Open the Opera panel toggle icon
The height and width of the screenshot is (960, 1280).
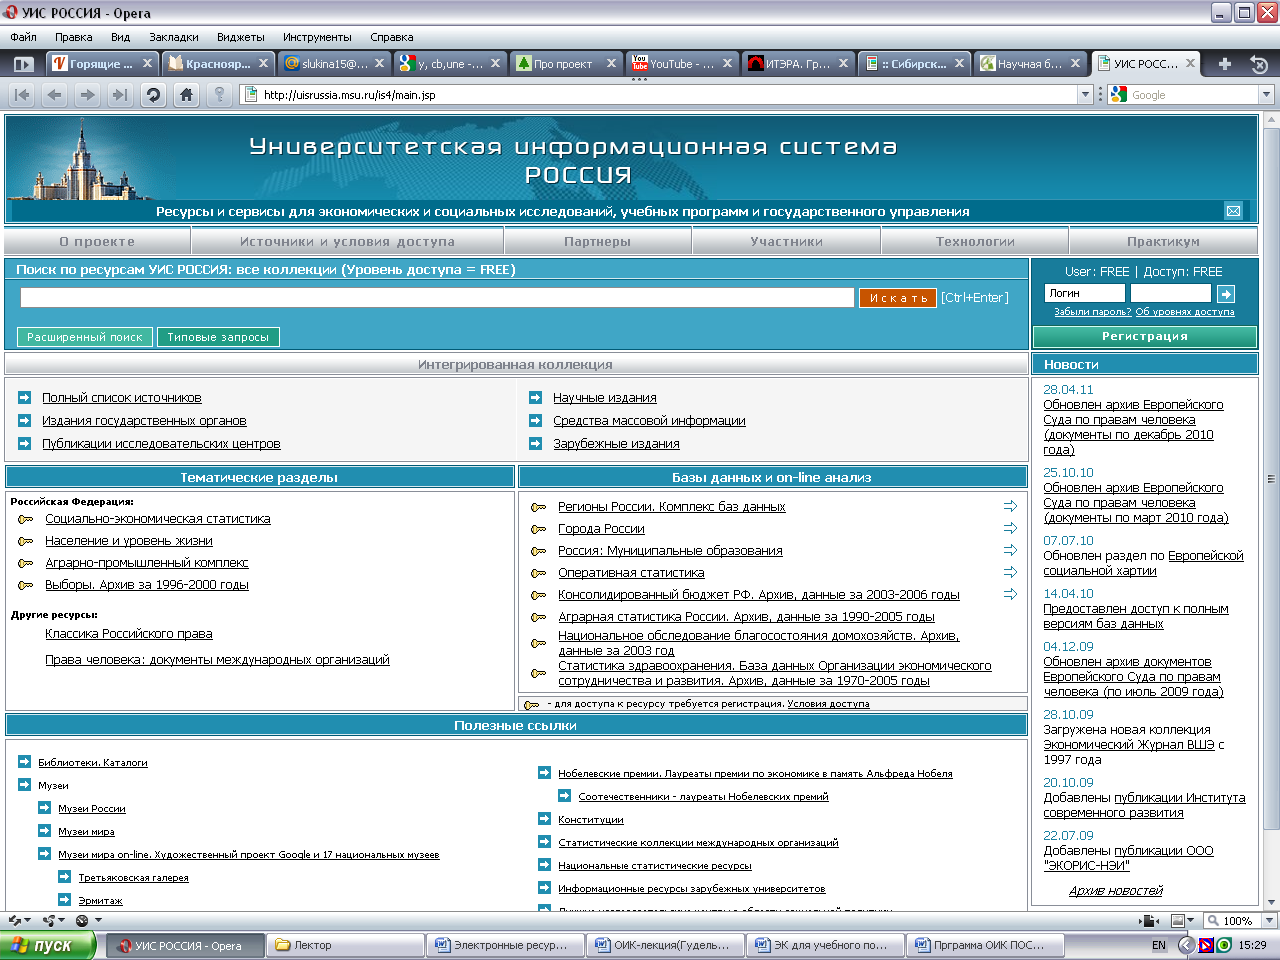point(24,64)
